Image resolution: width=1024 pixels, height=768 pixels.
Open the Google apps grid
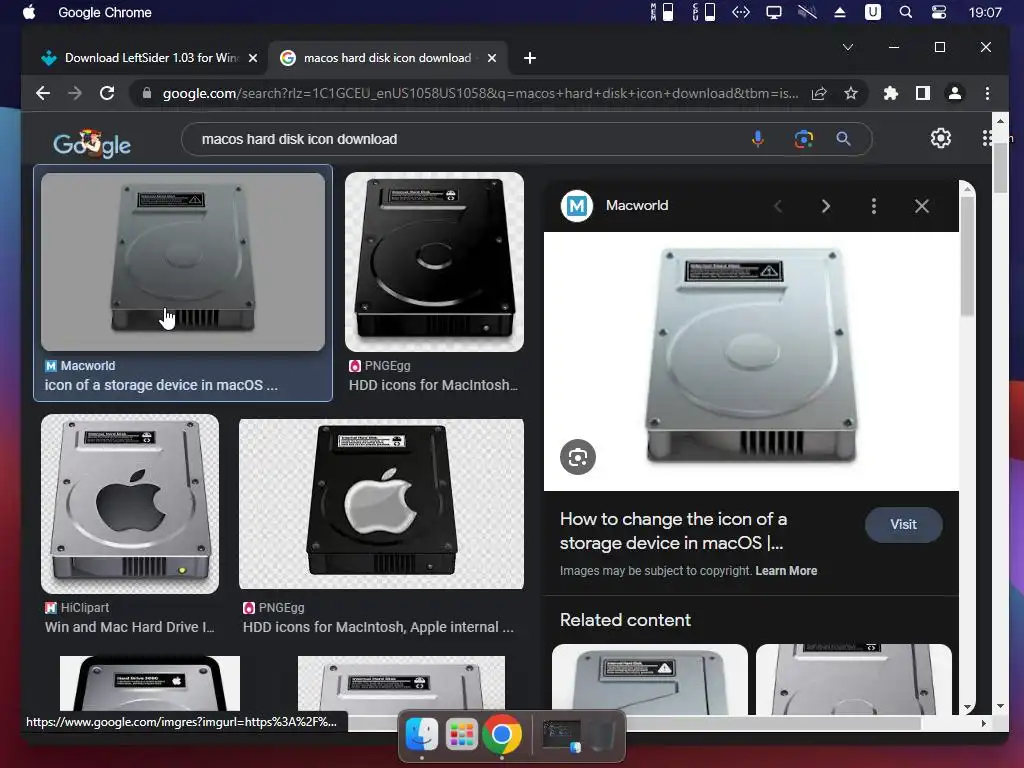pos(987,138)
